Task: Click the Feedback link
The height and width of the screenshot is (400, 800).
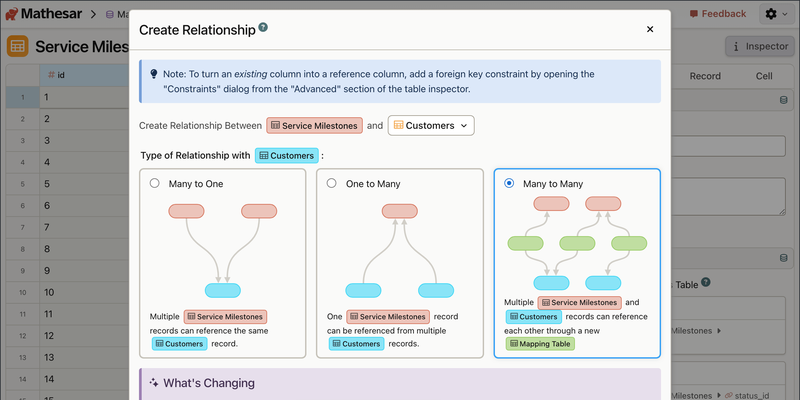Action: coord(717,14)
